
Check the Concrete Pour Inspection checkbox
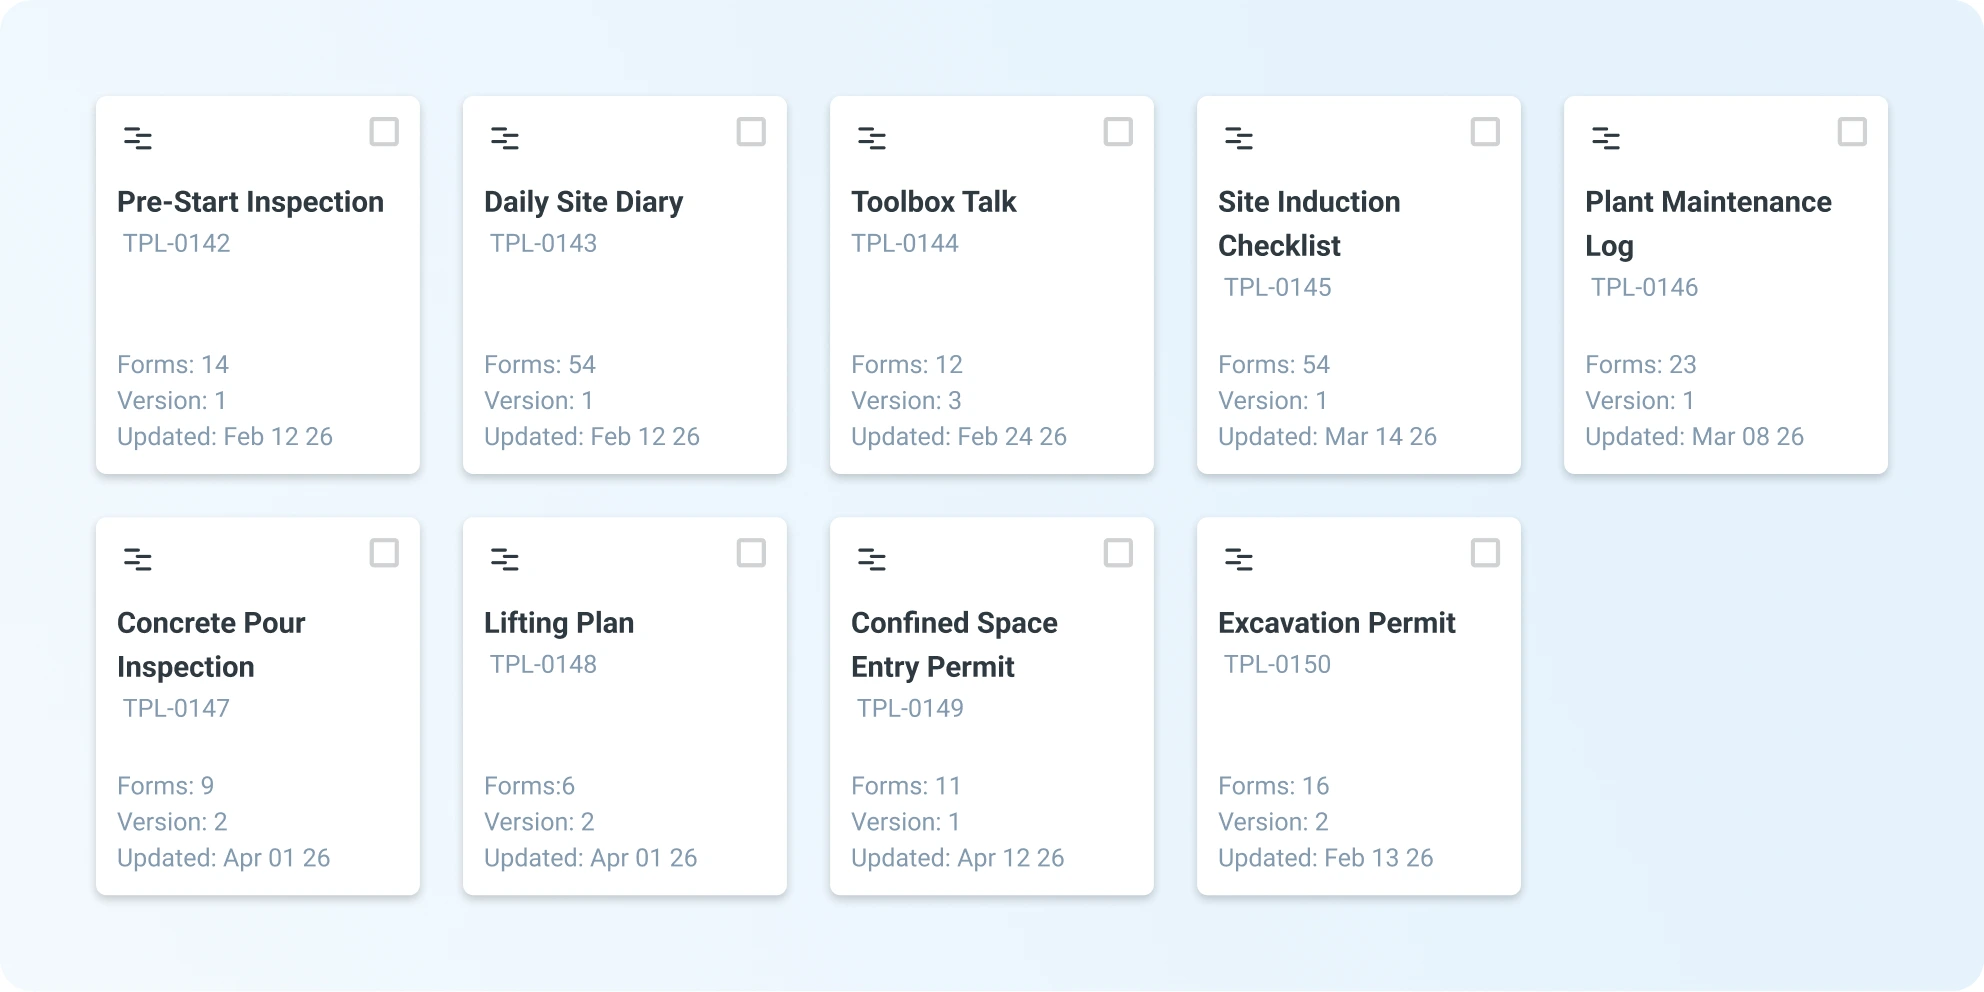click(384, 553)
